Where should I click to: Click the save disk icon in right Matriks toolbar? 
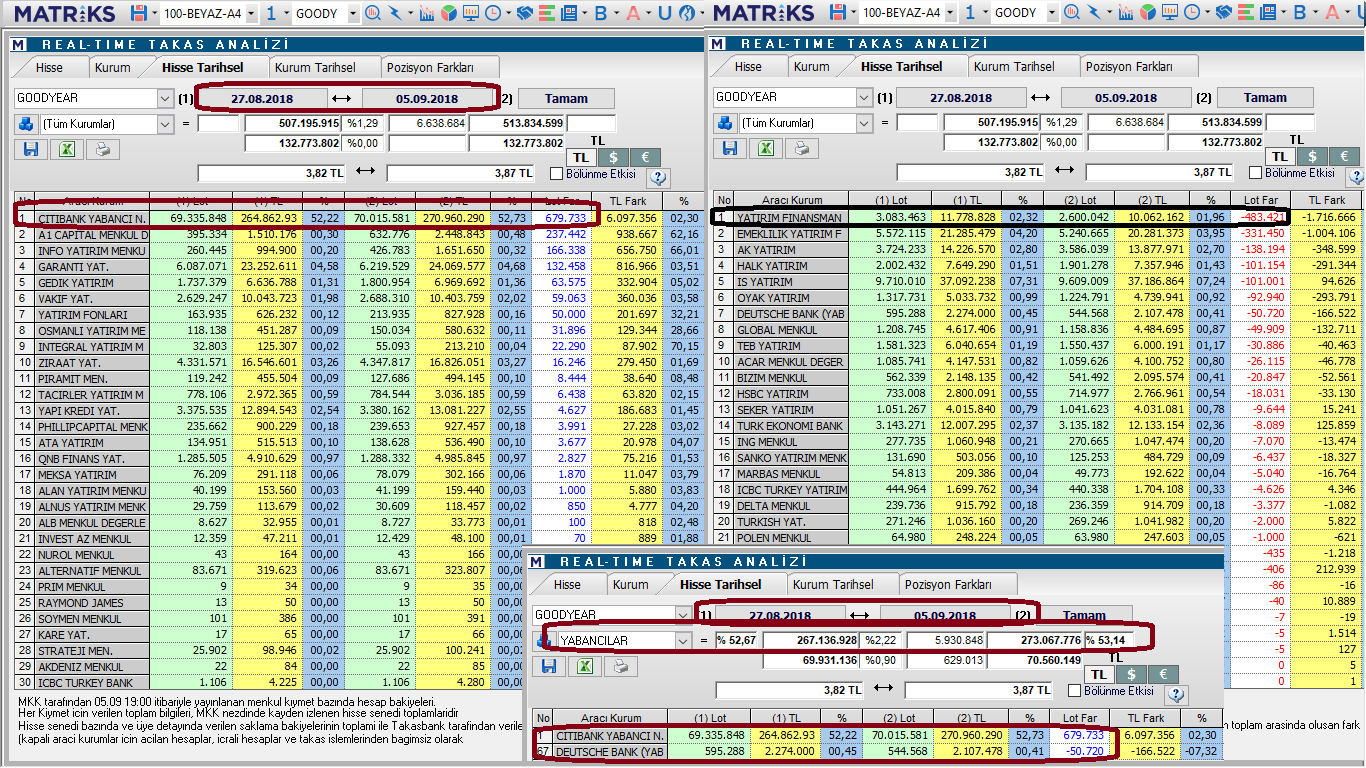tap(838, 13)
